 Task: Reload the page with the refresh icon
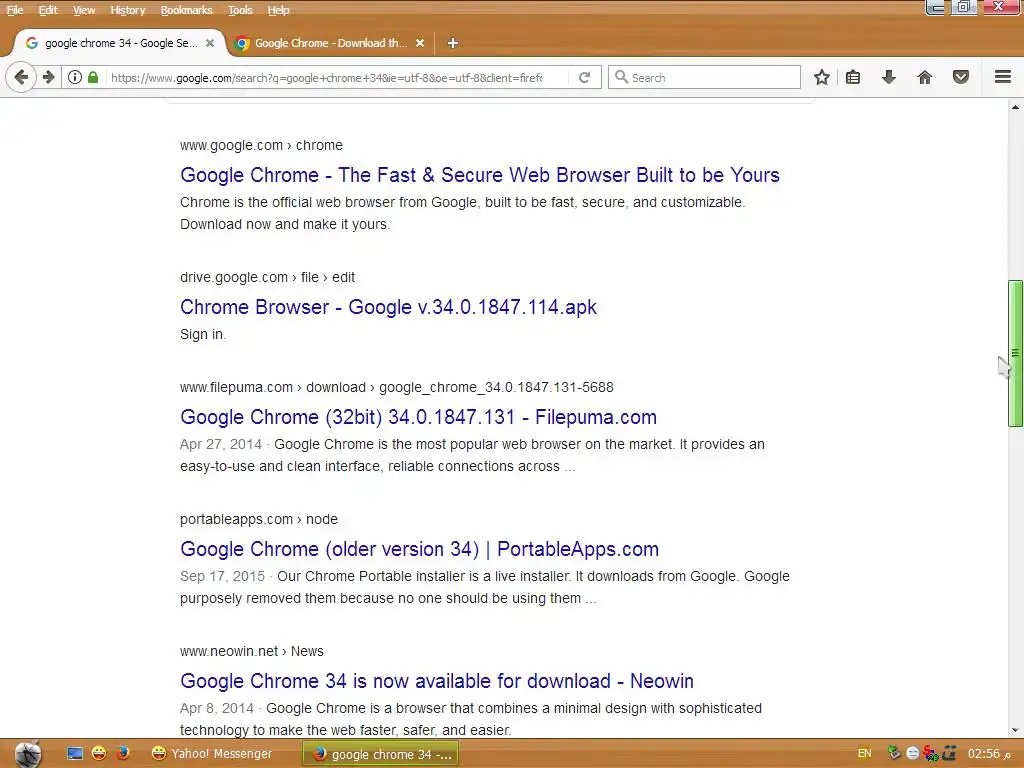tap(584, 77)
